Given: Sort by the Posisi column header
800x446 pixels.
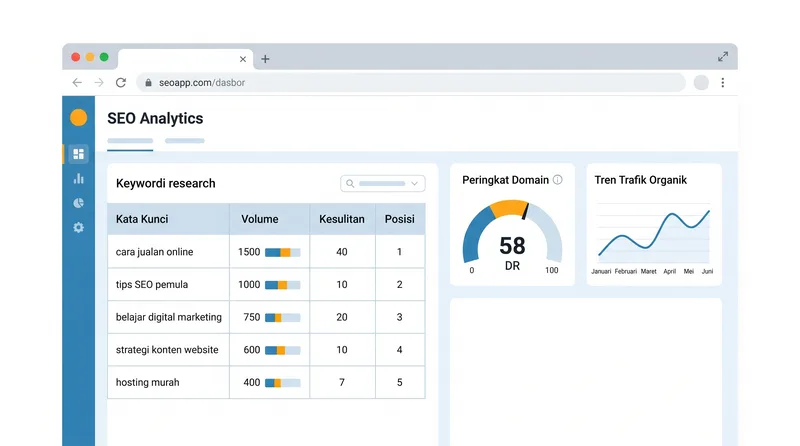Looking at the screenshot, I should click(x=400, y=219).
